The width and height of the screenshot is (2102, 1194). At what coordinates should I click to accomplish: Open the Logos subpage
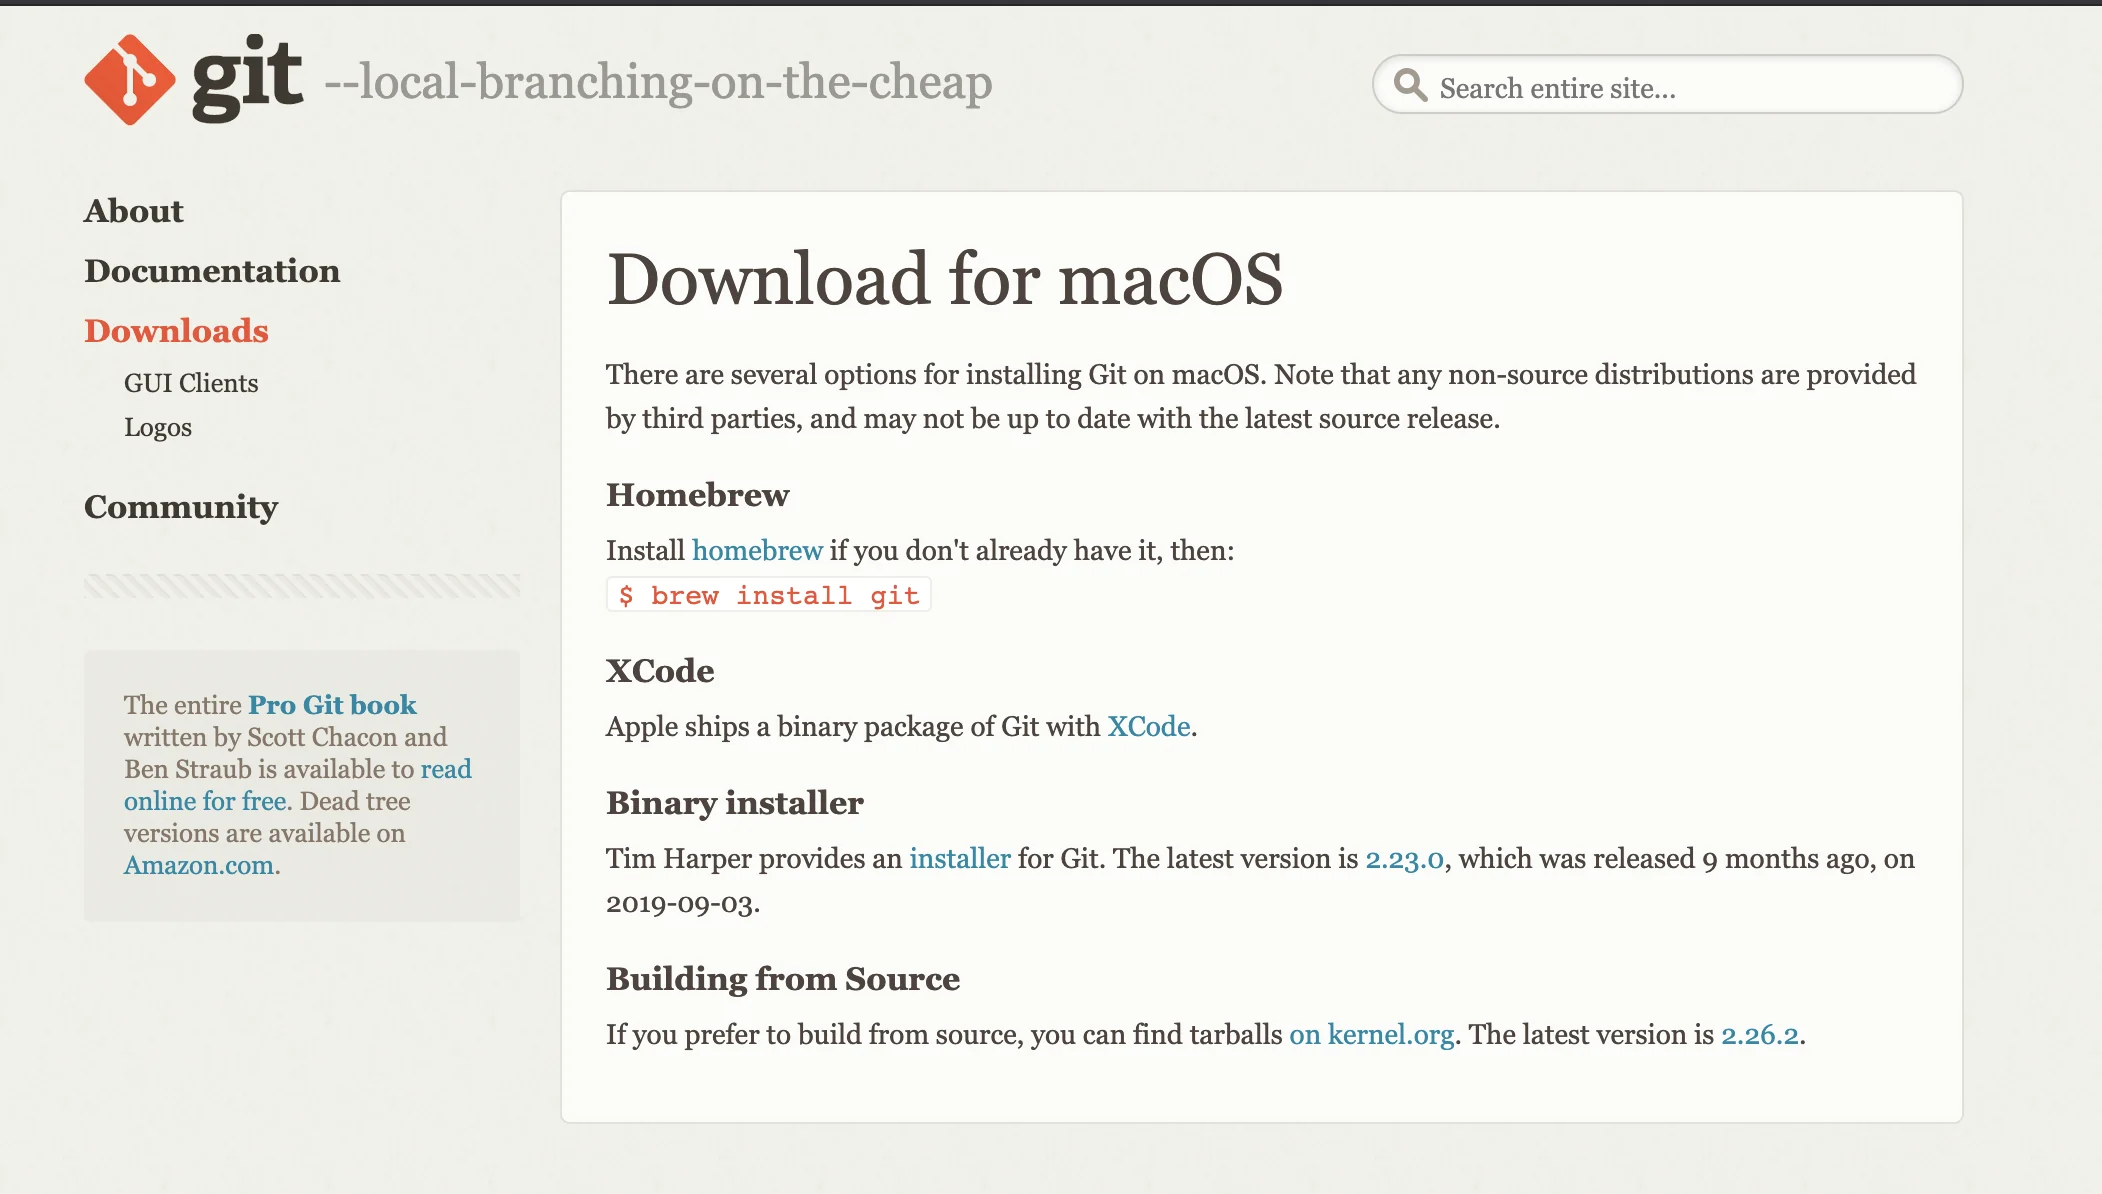(x=157, y=427)
